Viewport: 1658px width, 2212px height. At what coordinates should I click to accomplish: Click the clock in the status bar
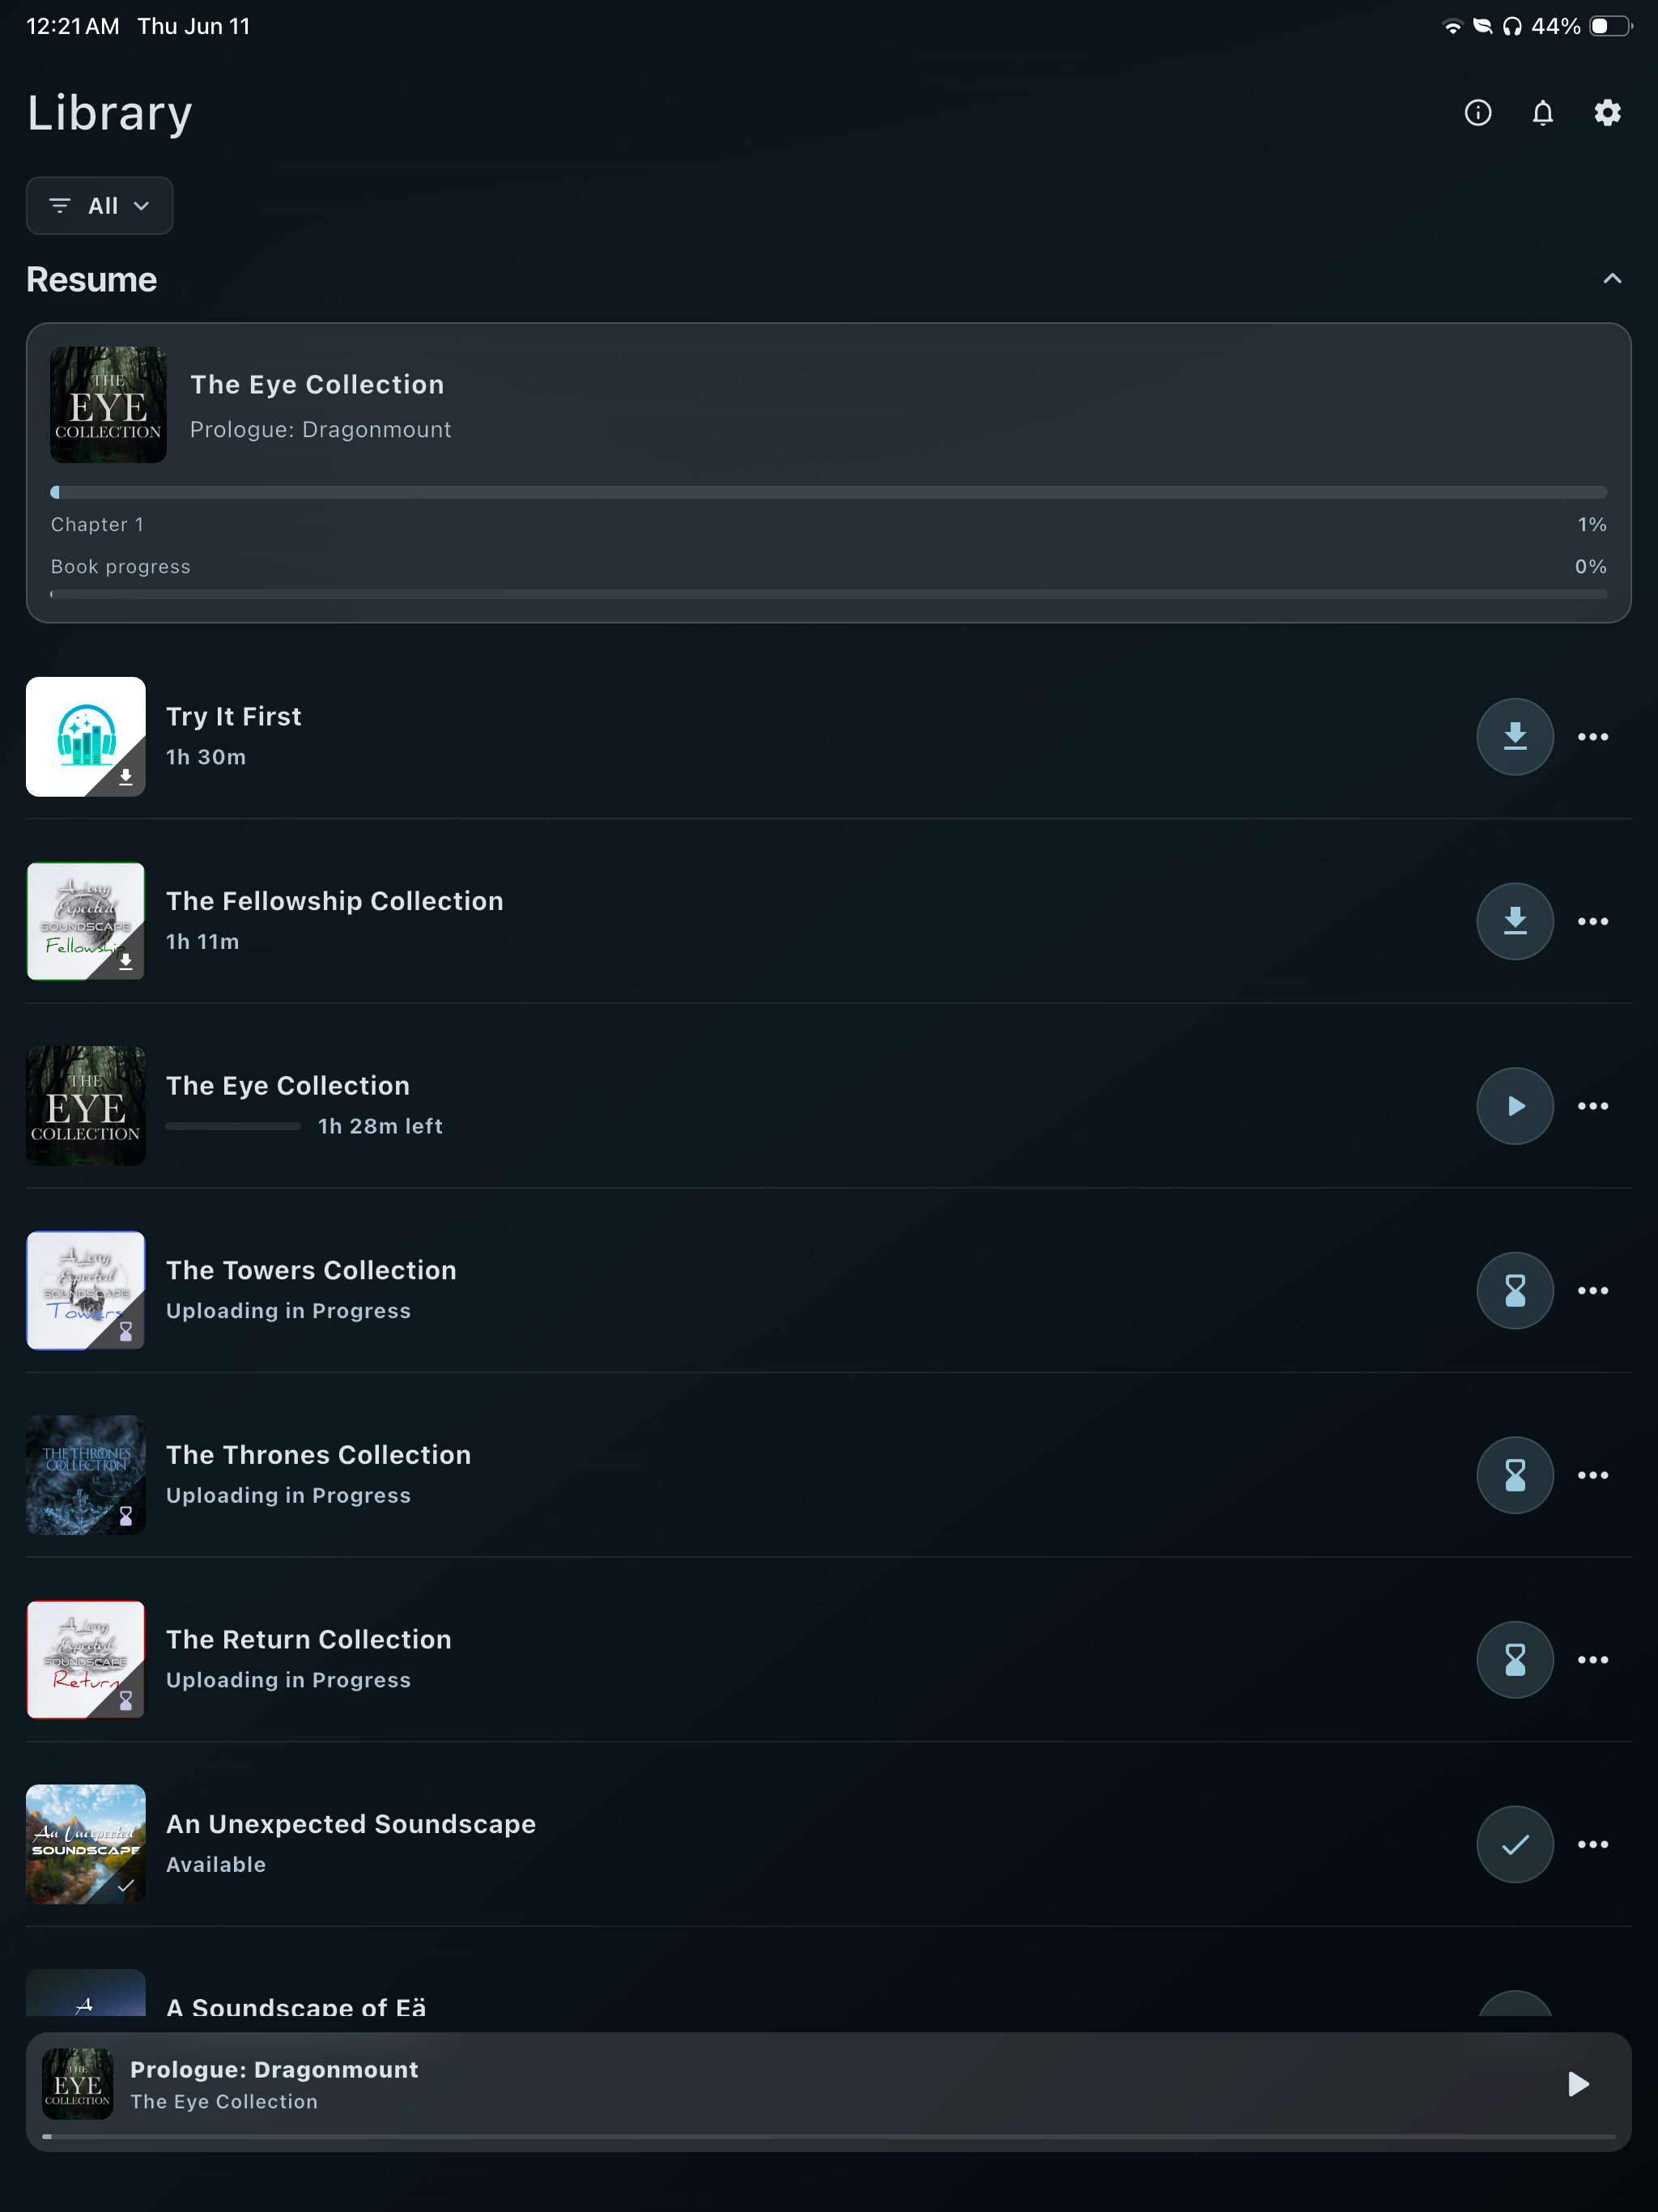point(73,27)
